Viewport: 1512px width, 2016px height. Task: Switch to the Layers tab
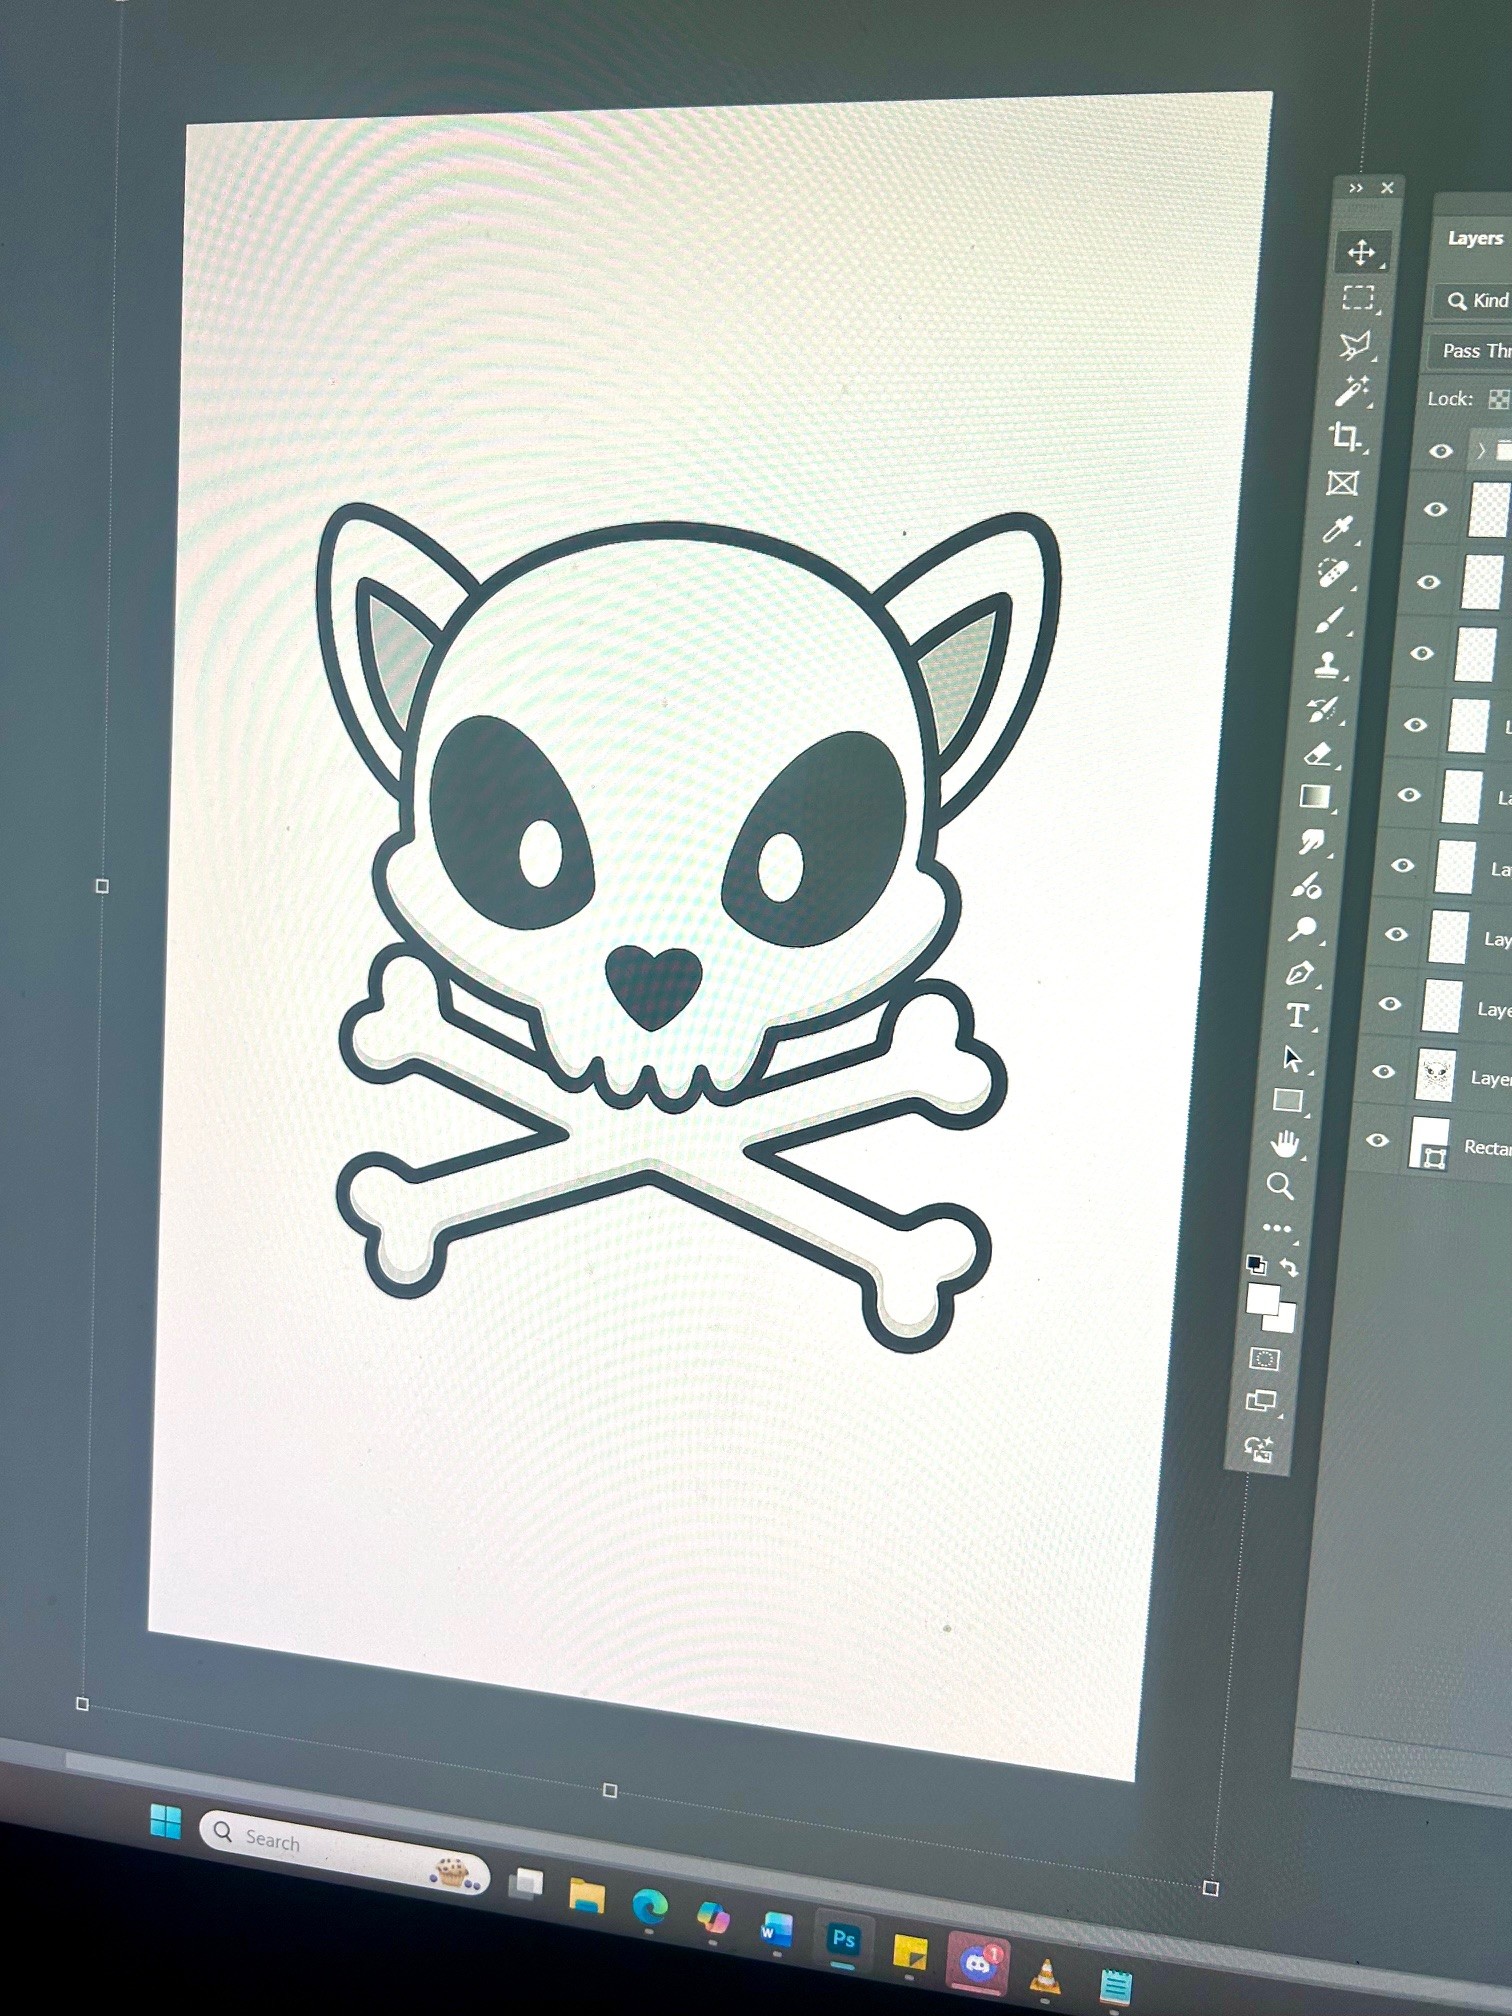coord(1475,239)
